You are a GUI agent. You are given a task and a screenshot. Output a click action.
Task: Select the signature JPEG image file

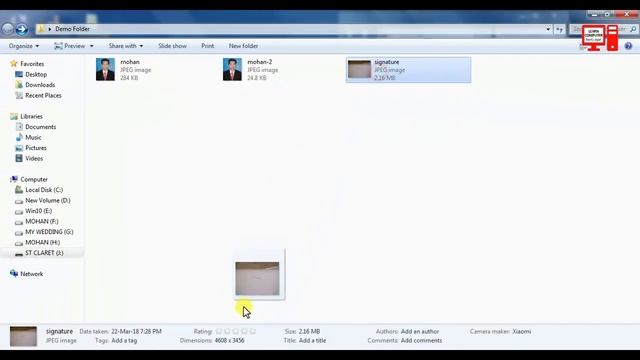pyautogui.click(x=408, y=70)
